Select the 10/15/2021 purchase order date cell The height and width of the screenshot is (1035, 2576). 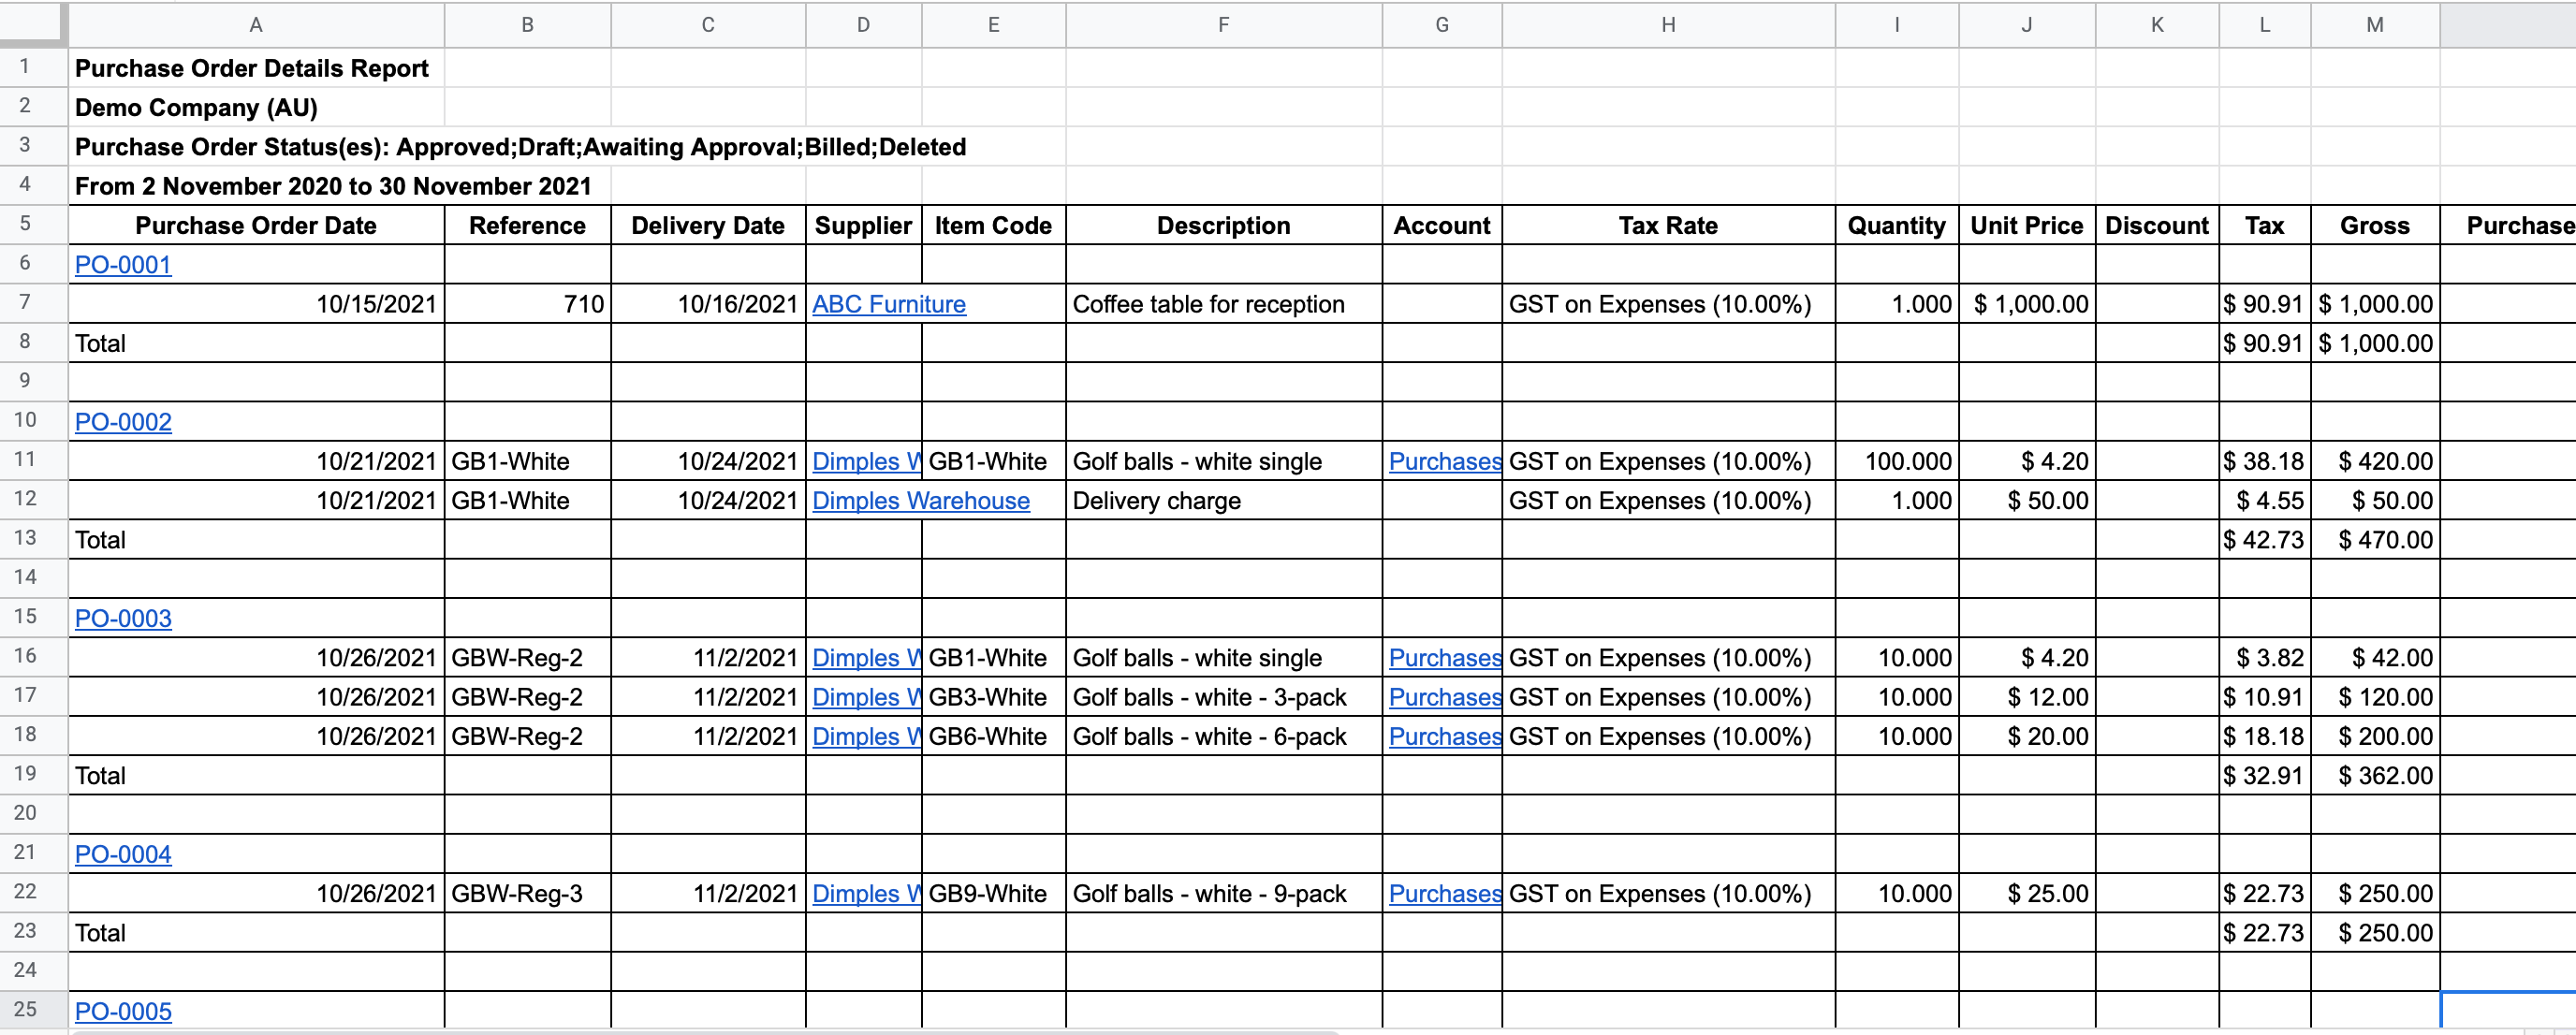(256, 304)
